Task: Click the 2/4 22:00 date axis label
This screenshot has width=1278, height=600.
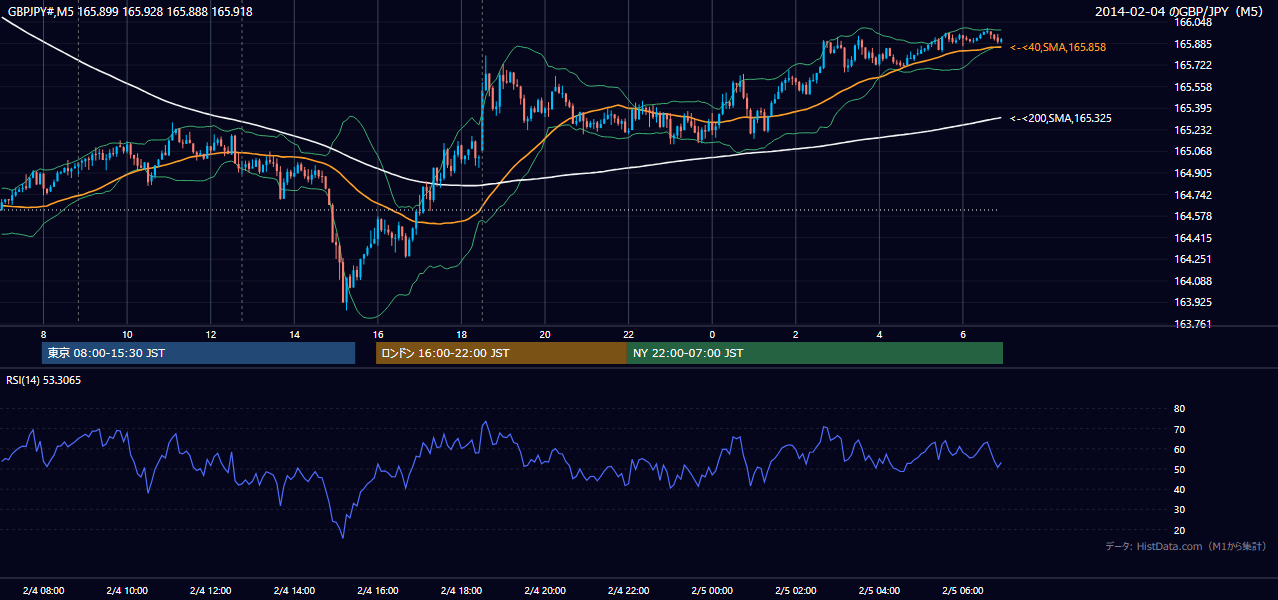Action: pyautogui.click(x=628, y=590)
